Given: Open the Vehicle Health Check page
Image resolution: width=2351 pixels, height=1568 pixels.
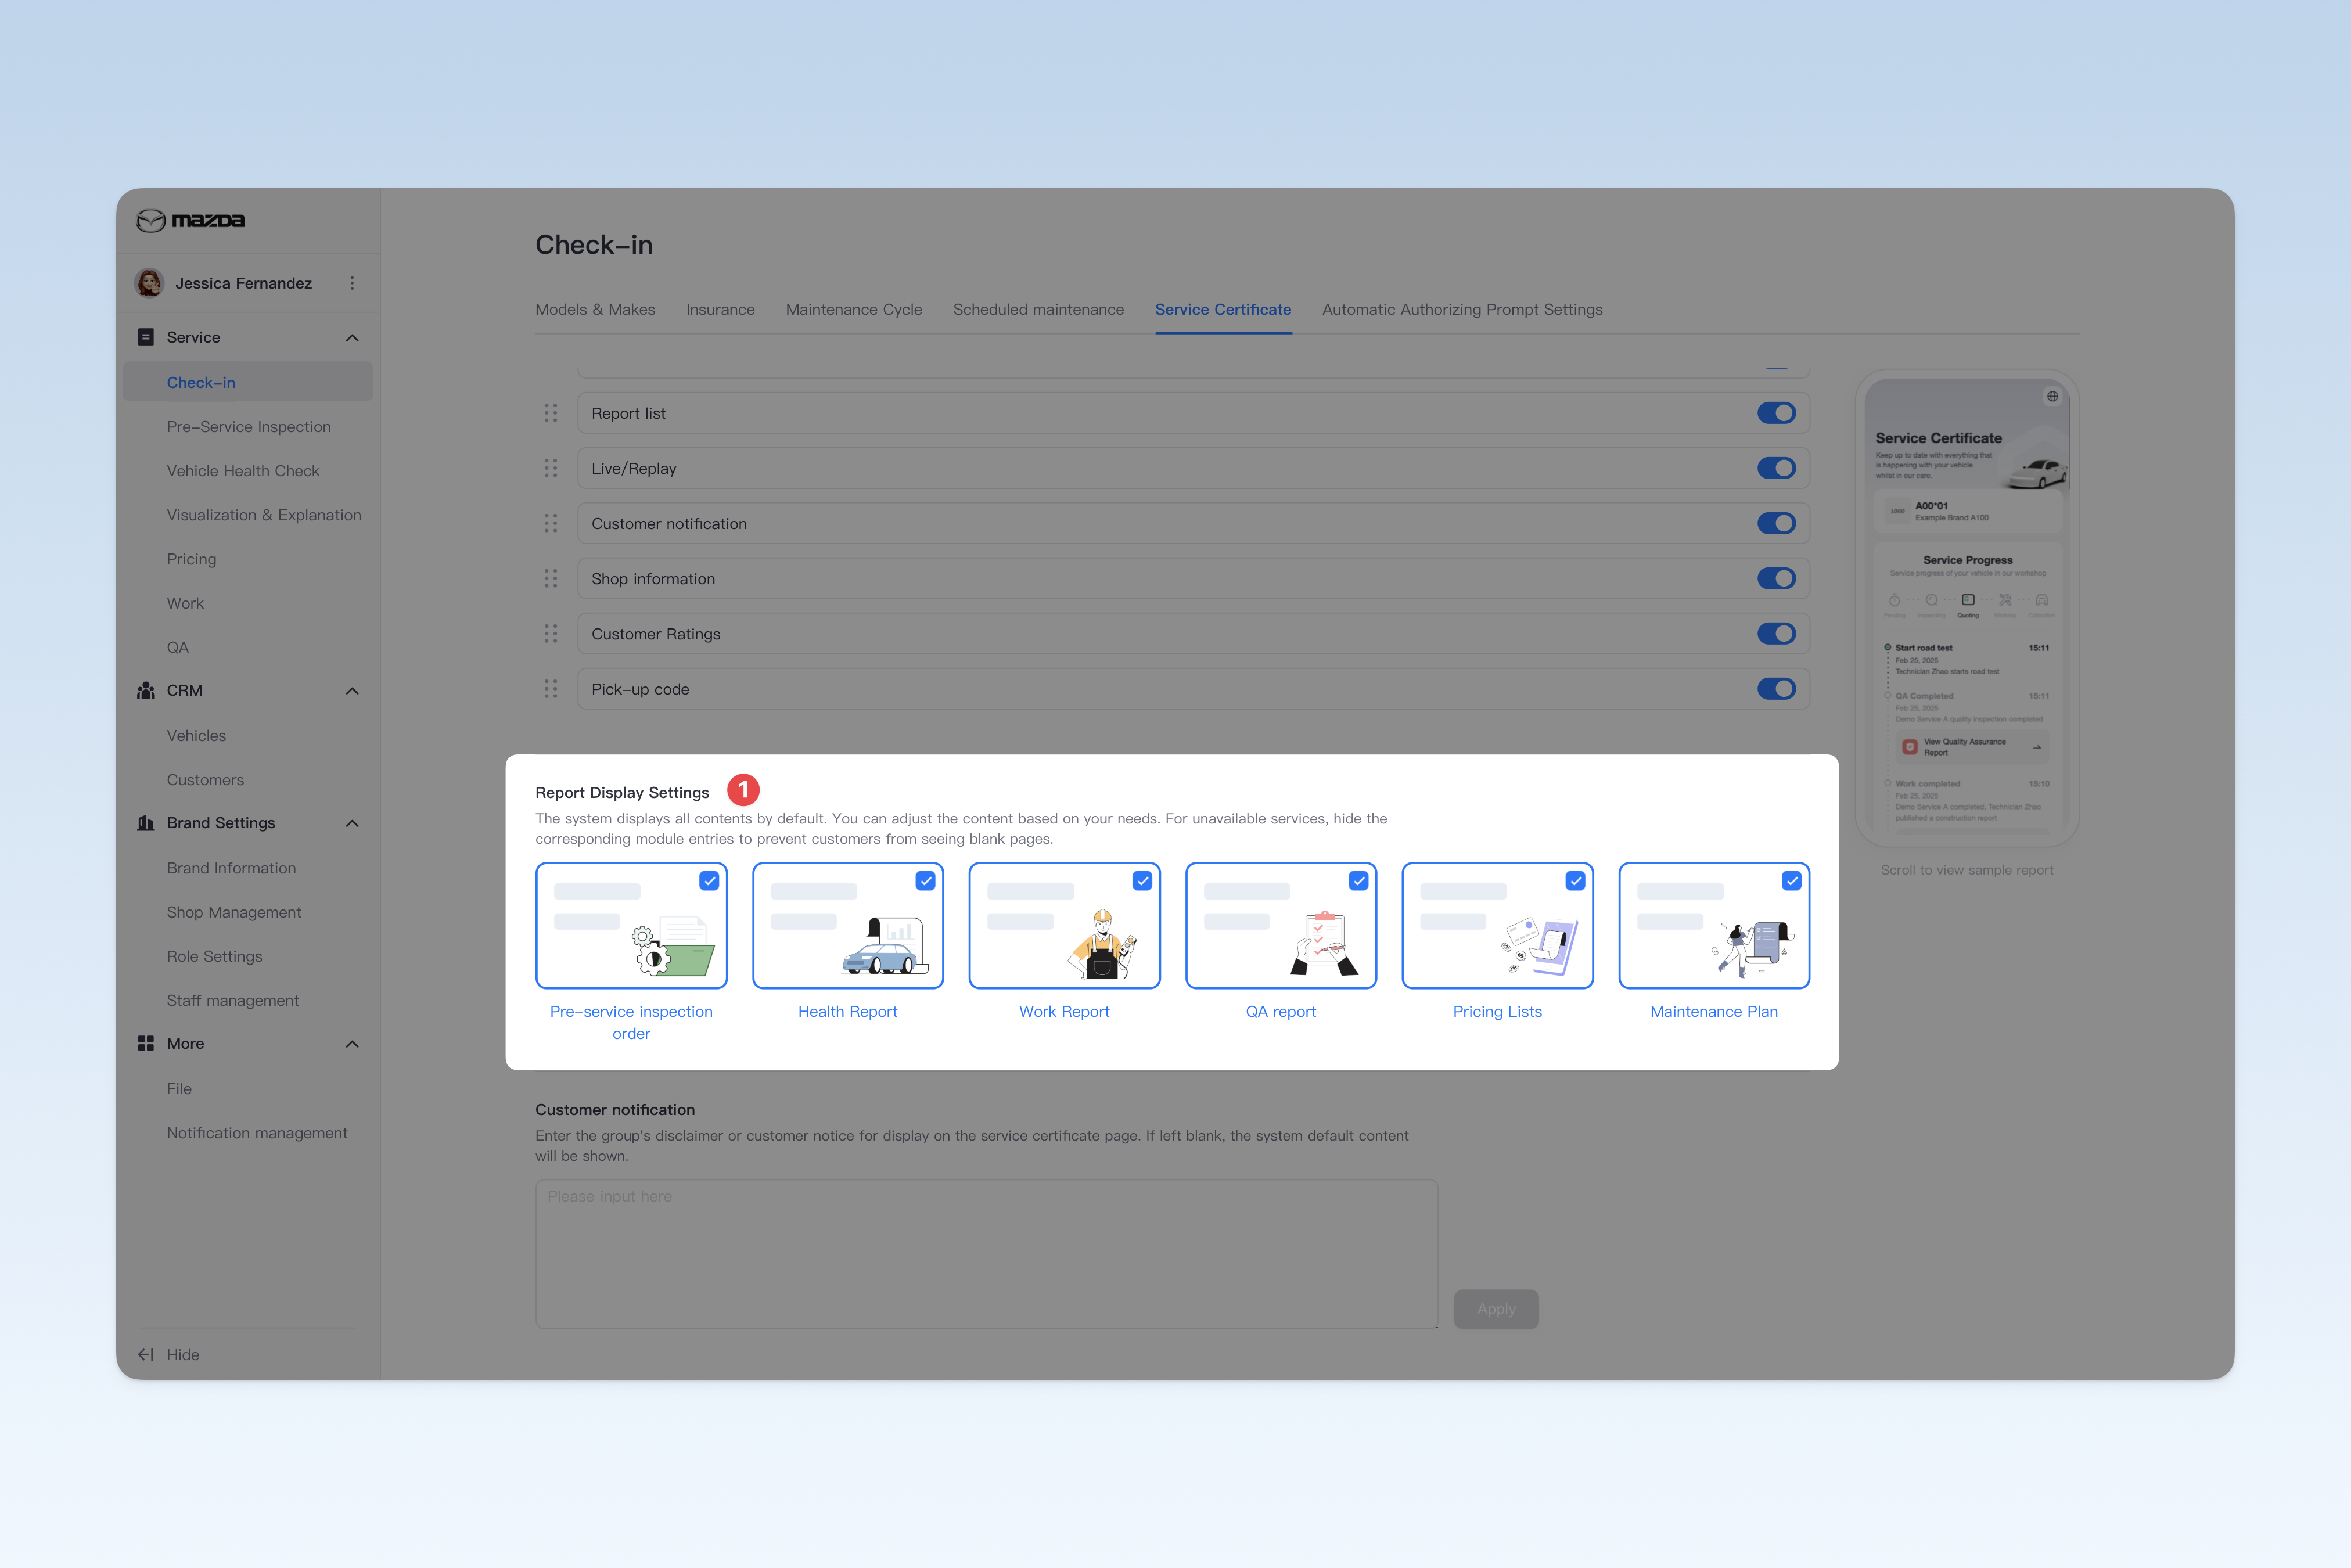Looking at the screenshot, I should tap(243, 471).
